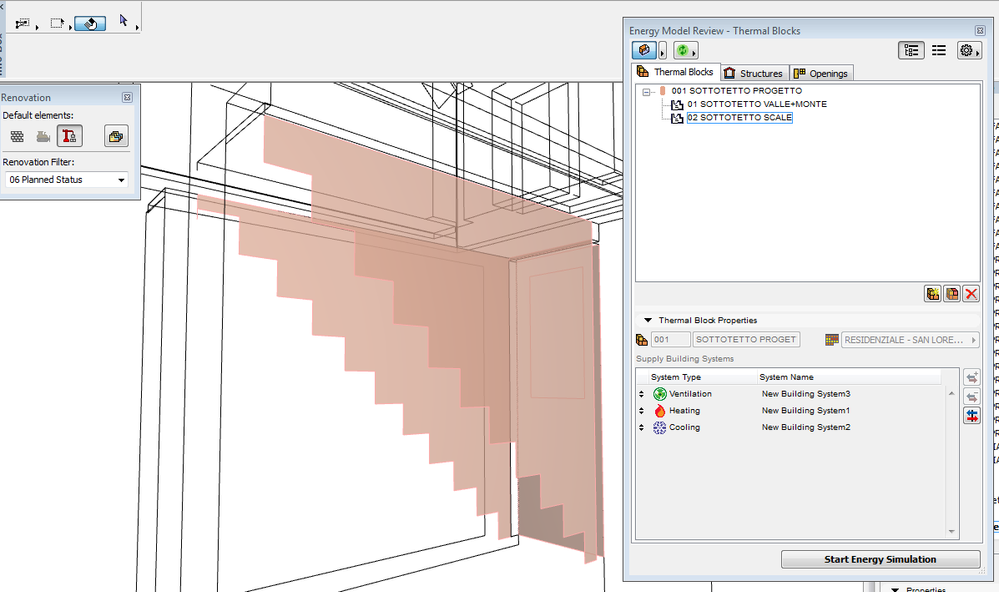This screenshot has width=999, height=592.
Task: Collapse the Thermal Block Properties section
Action: pos(648,320)
